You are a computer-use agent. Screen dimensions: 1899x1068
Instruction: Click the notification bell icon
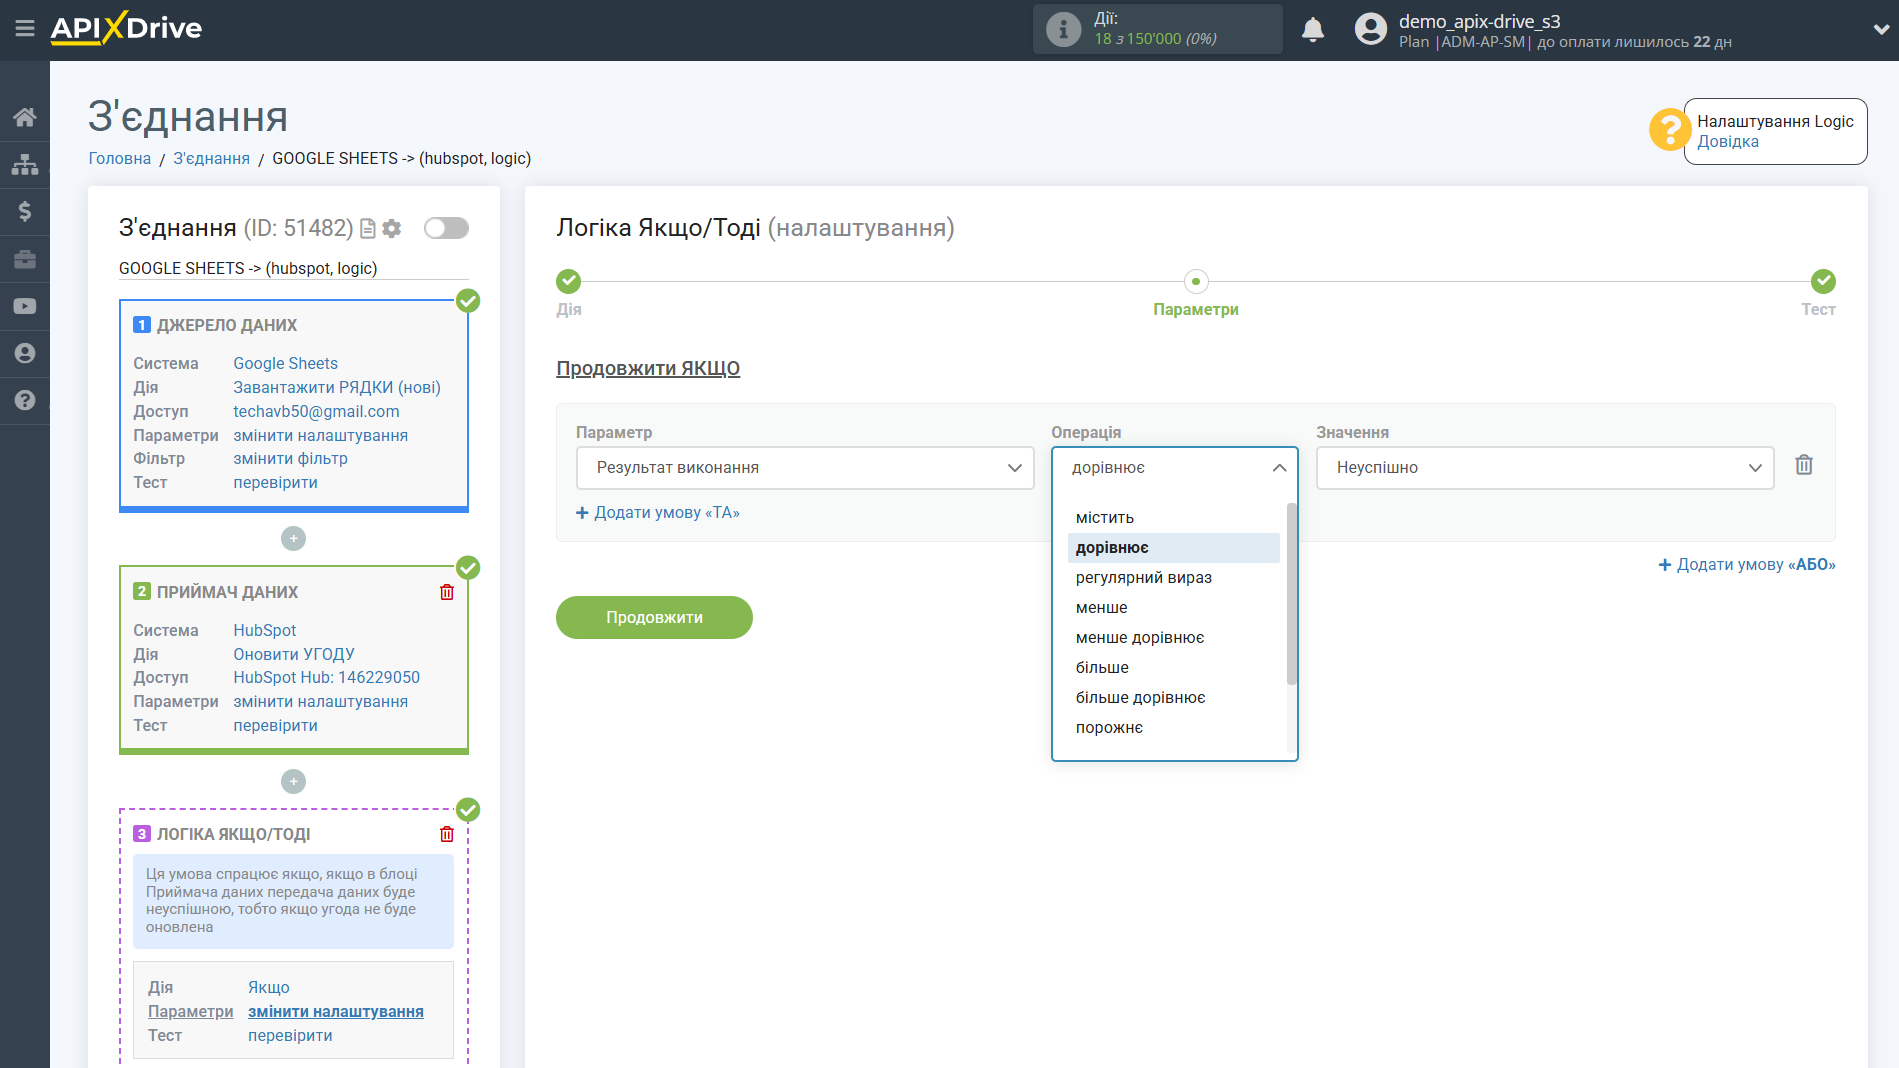pos(1313,29)
